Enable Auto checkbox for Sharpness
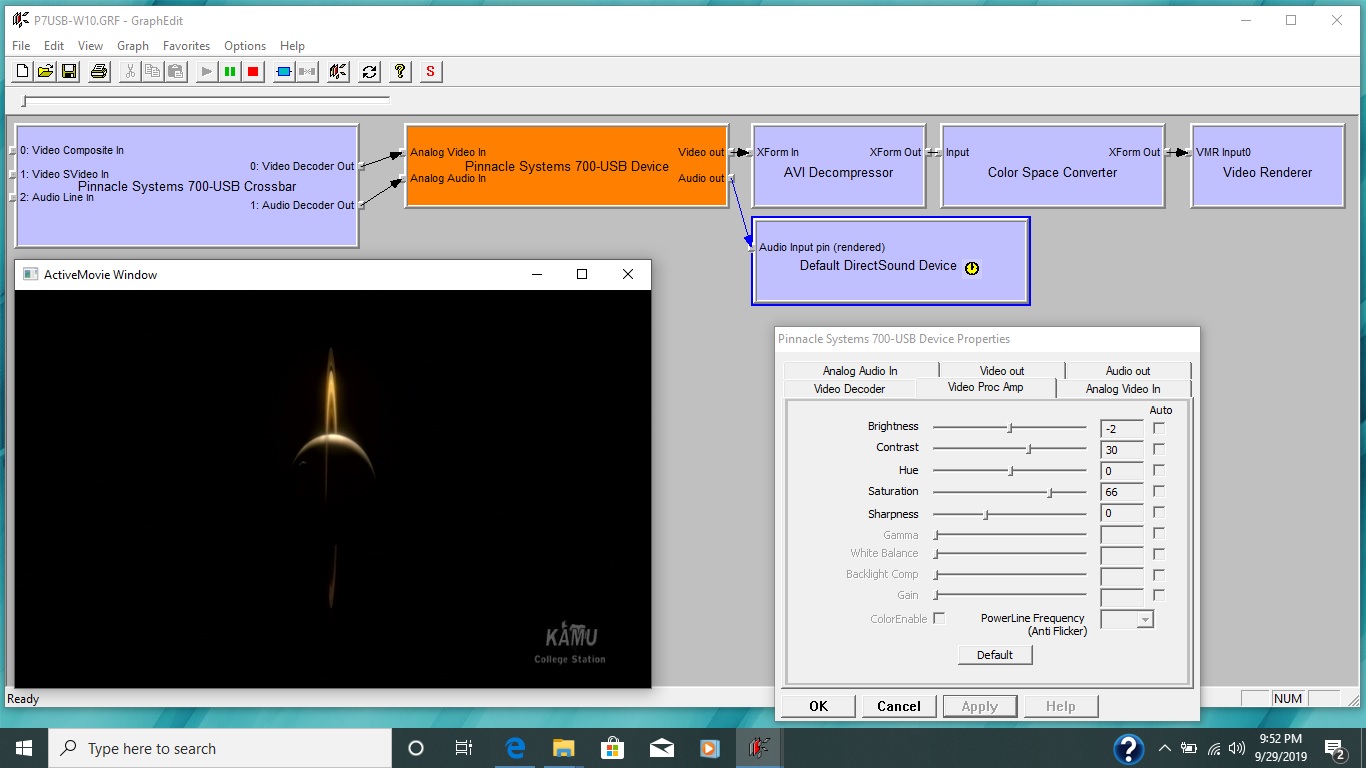 coord(1159,513)
